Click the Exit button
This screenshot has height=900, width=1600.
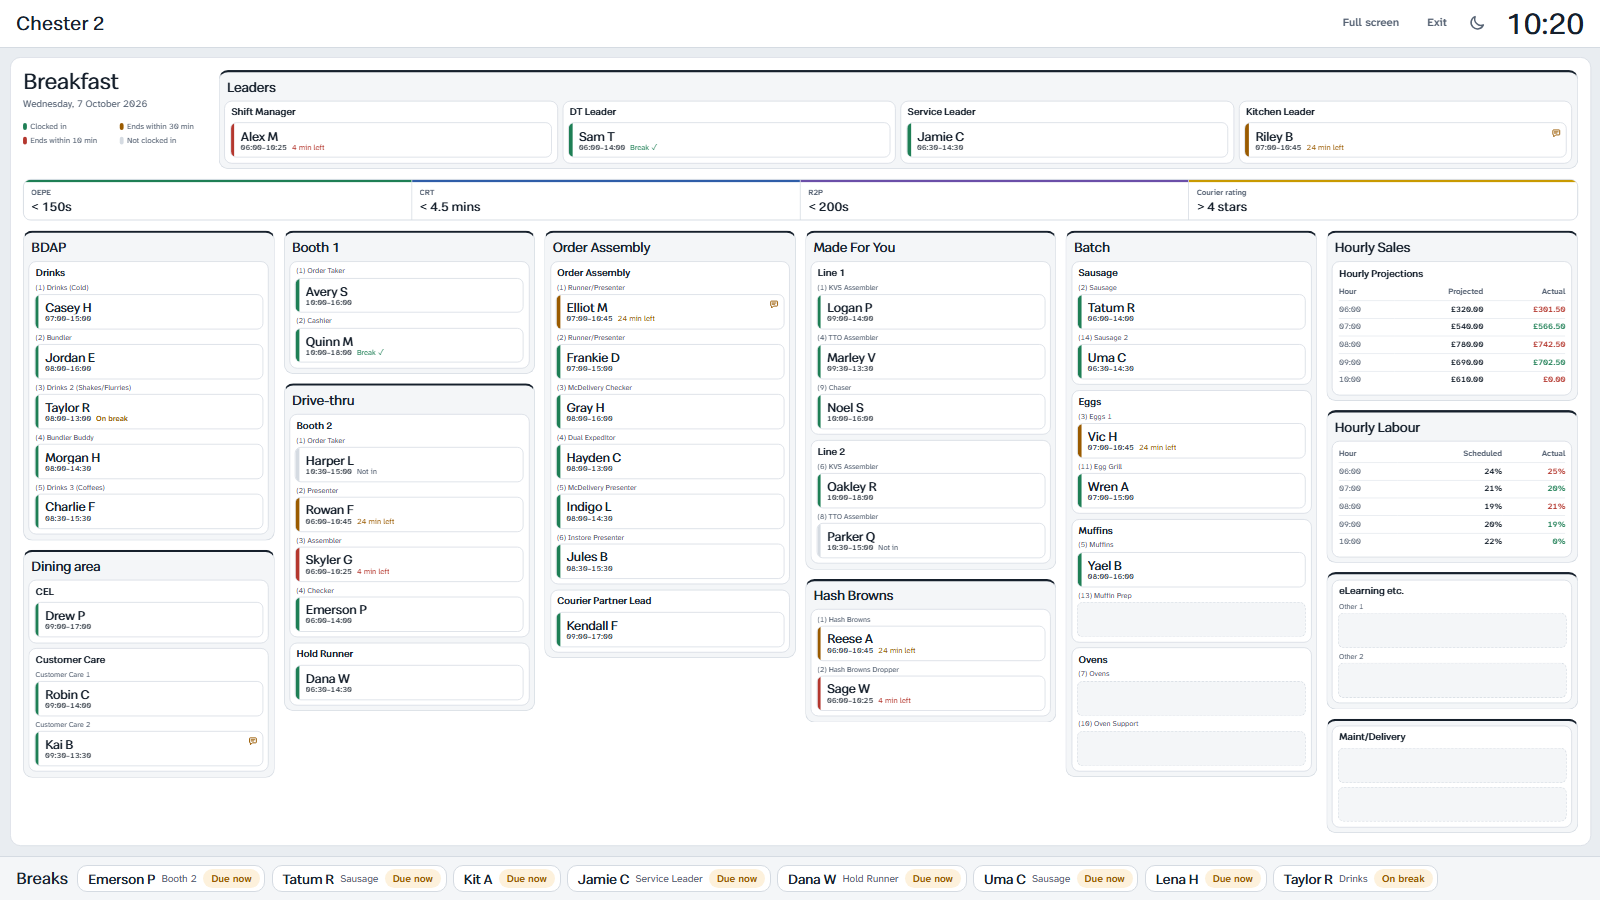(1437, 23)
